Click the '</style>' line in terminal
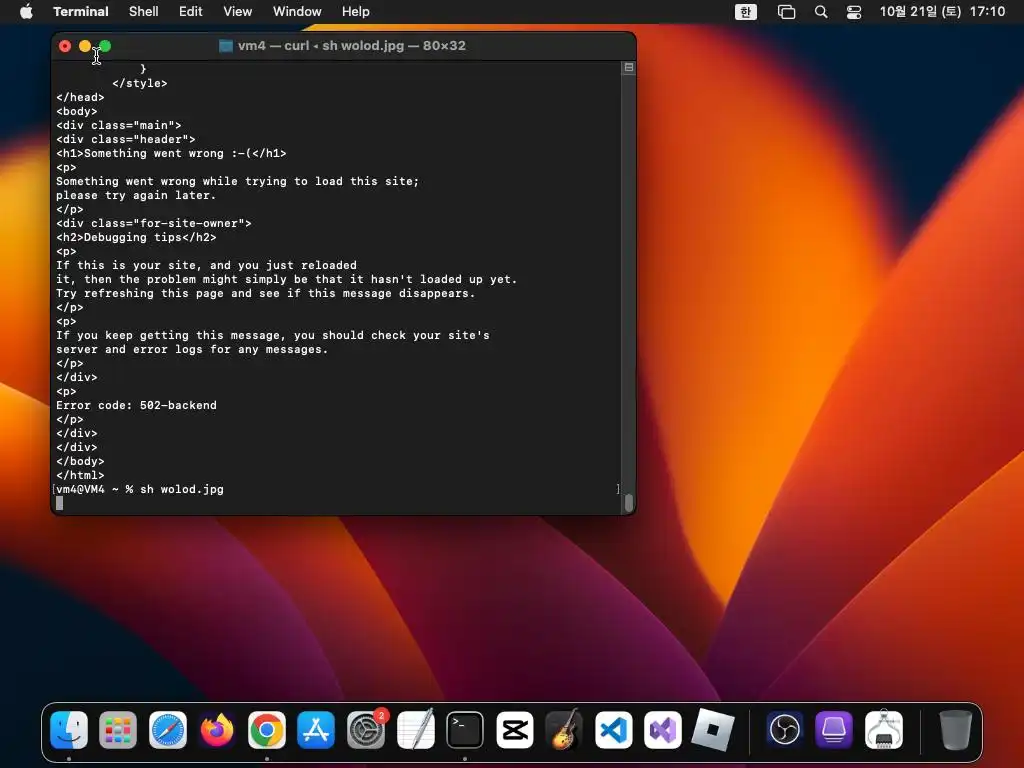Image resolution: width=1024 pixels, height=768 pixels. click(x=140, y=83)
